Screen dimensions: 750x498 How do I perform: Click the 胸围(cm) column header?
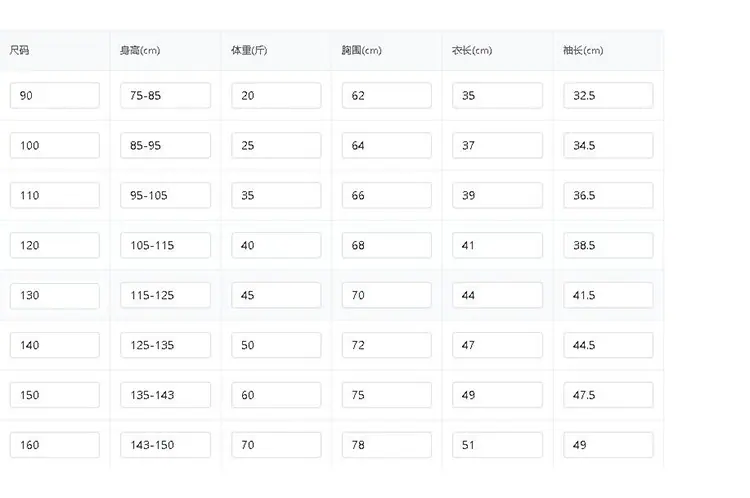pyautogui.click(x=362, y=50)
